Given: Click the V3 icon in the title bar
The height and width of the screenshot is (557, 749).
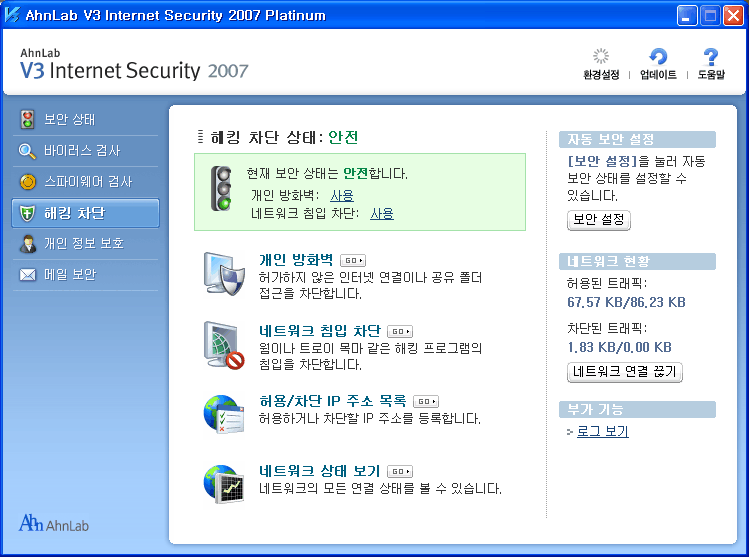Looking at the screenshot, I should pos(12,15).
